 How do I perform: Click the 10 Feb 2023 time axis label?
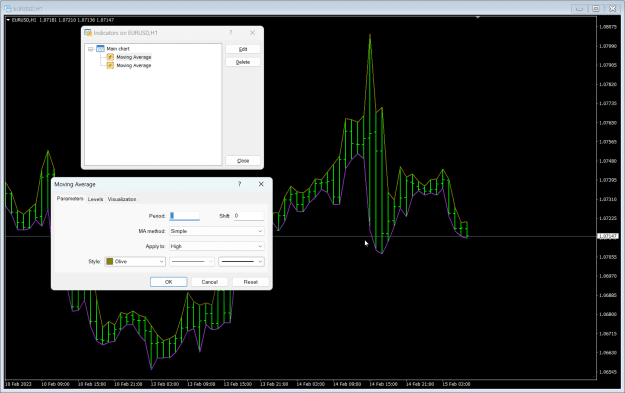click(18, 384)
